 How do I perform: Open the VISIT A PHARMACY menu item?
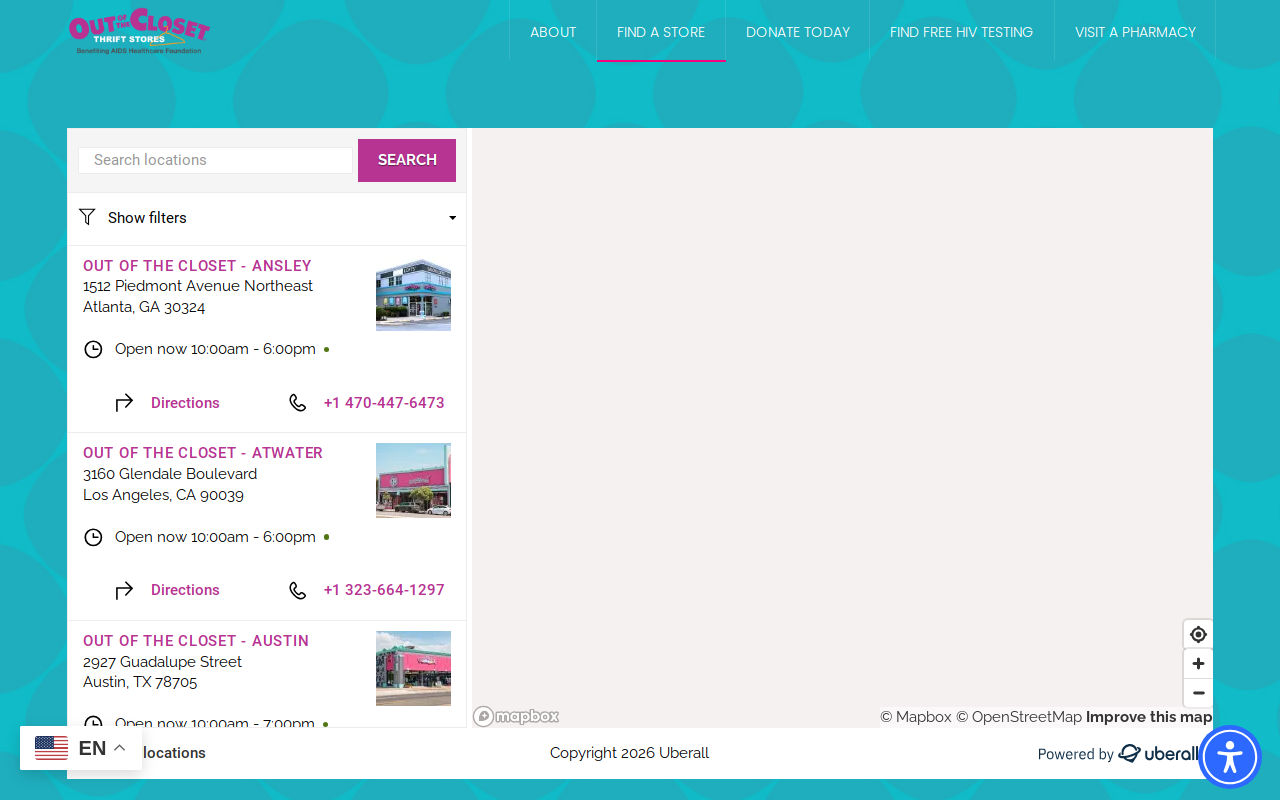(x=1135, y=32)
